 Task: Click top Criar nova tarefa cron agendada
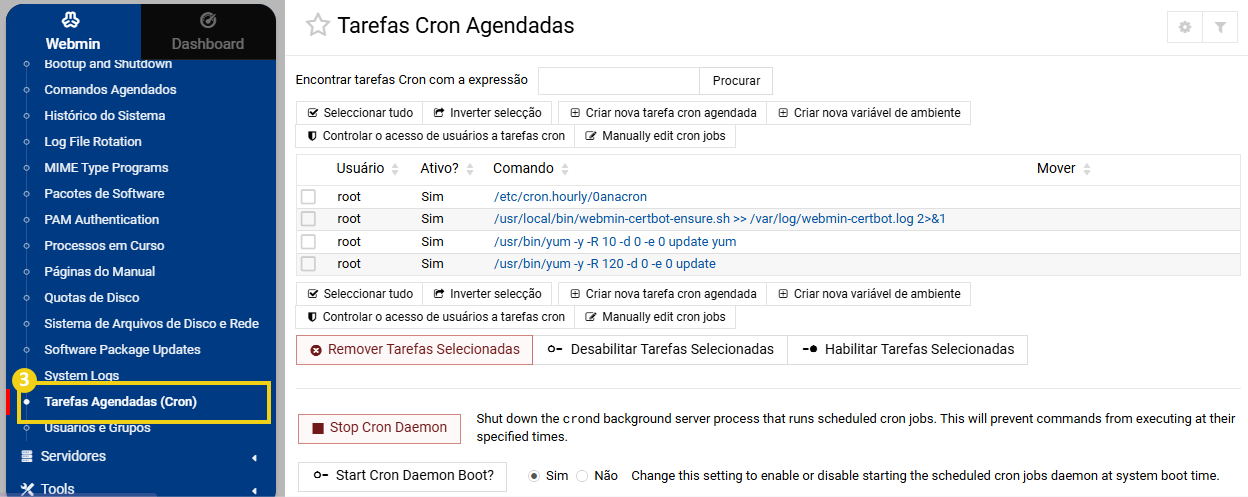tap(662, 113)
